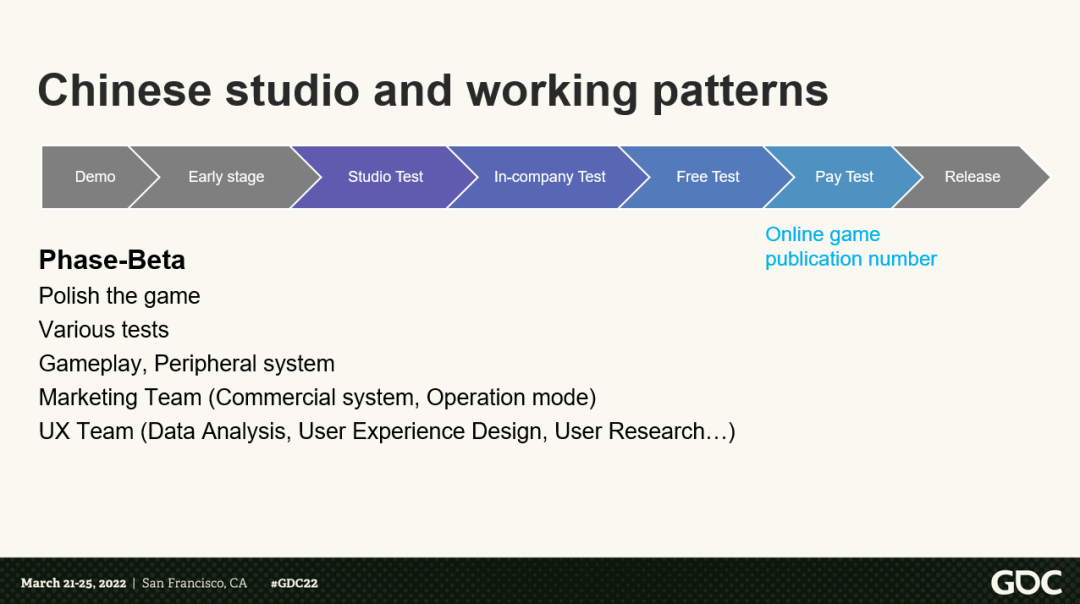Click the 'Phase-Beta' heading
The height and width of the screenshot is (604, 1080).
coord(112,260)
